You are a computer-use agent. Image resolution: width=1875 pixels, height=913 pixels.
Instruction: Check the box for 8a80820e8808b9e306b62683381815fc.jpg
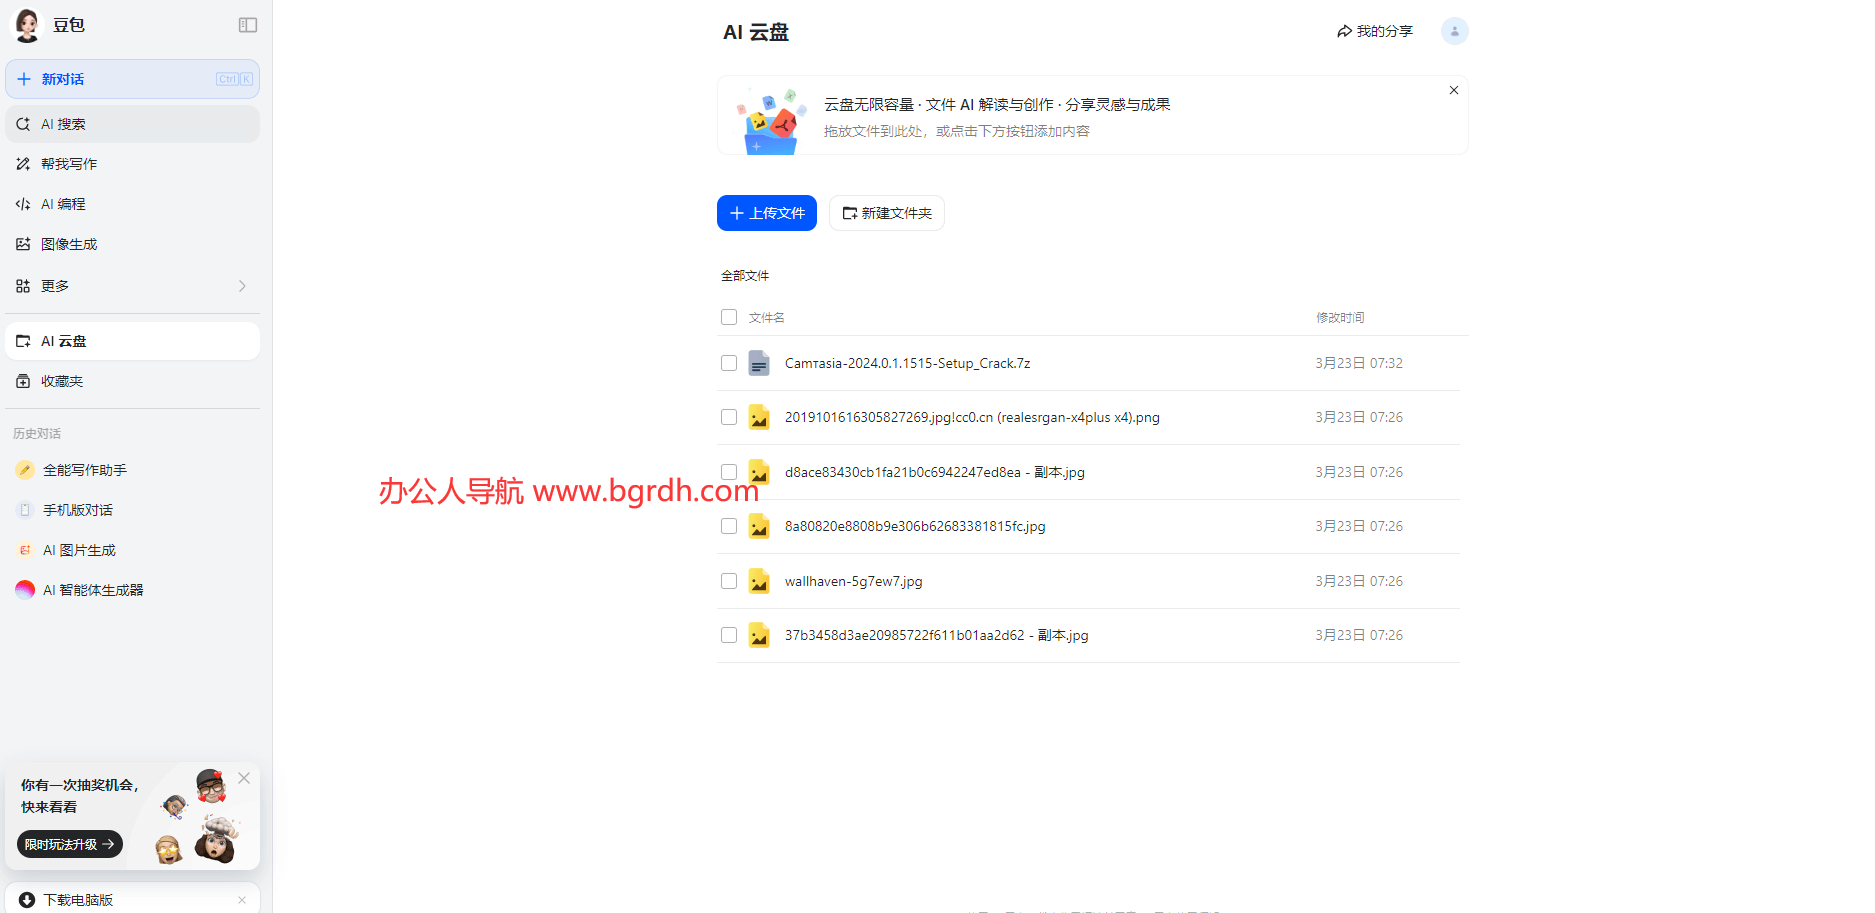[729, 526]
